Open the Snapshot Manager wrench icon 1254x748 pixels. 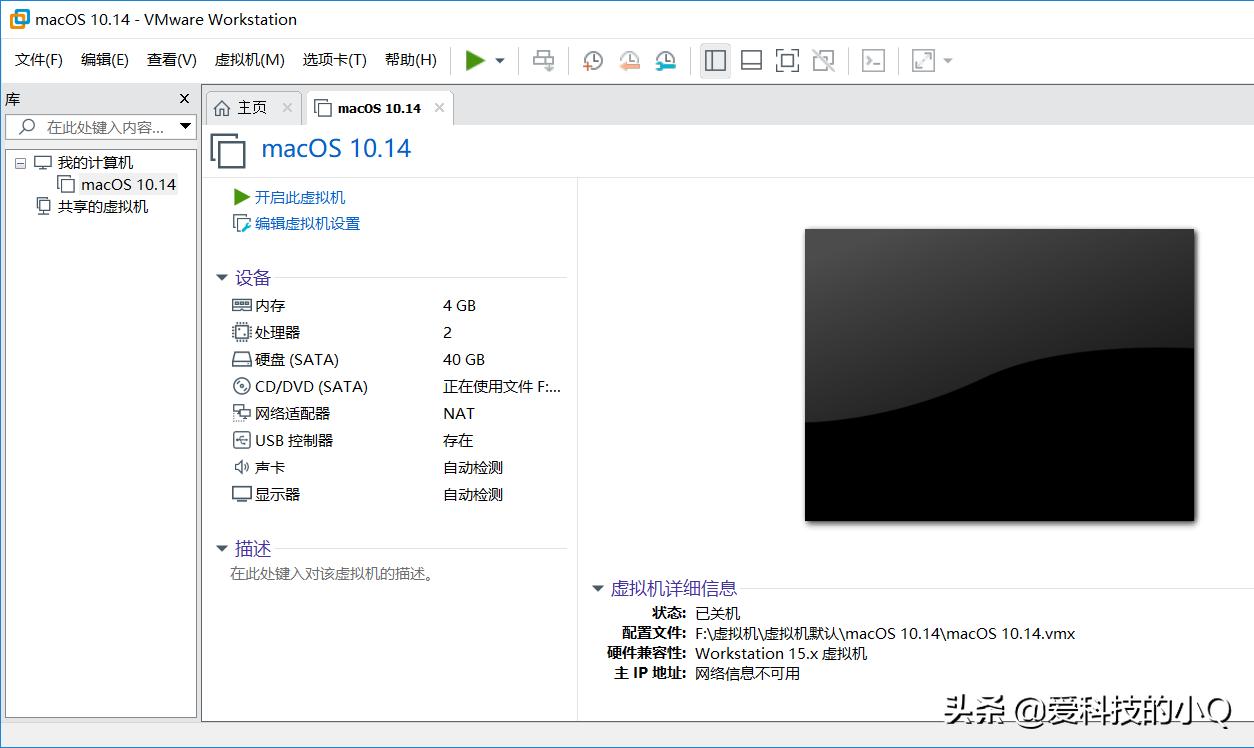tap(663, 60)
